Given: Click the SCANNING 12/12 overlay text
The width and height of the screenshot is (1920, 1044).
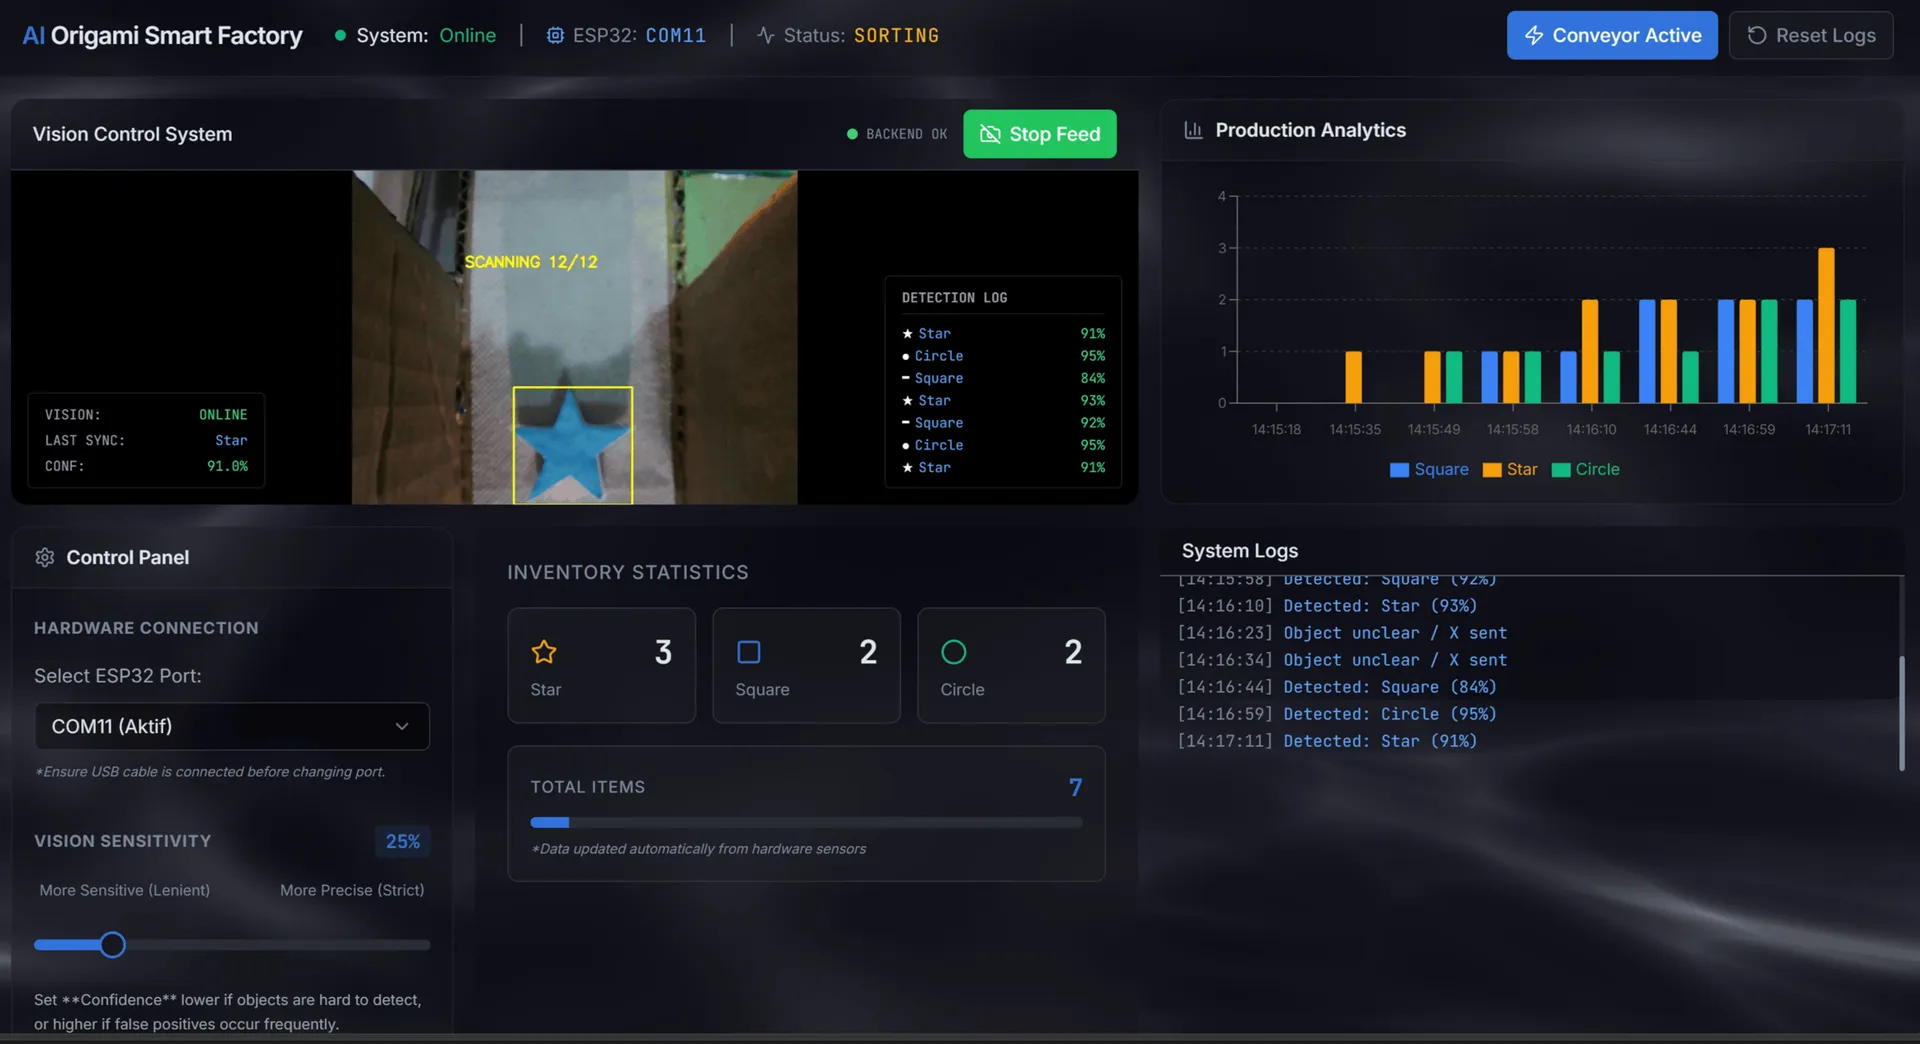Looking at the screenshot, I should click(x=531, y=262).
